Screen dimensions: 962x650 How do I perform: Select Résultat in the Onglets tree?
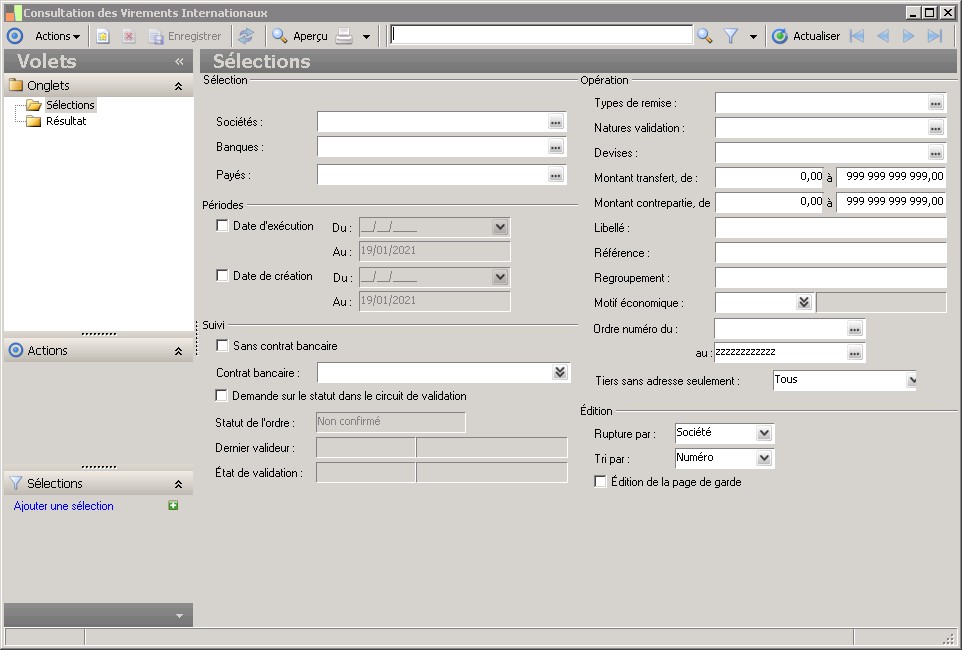(66, 121)
